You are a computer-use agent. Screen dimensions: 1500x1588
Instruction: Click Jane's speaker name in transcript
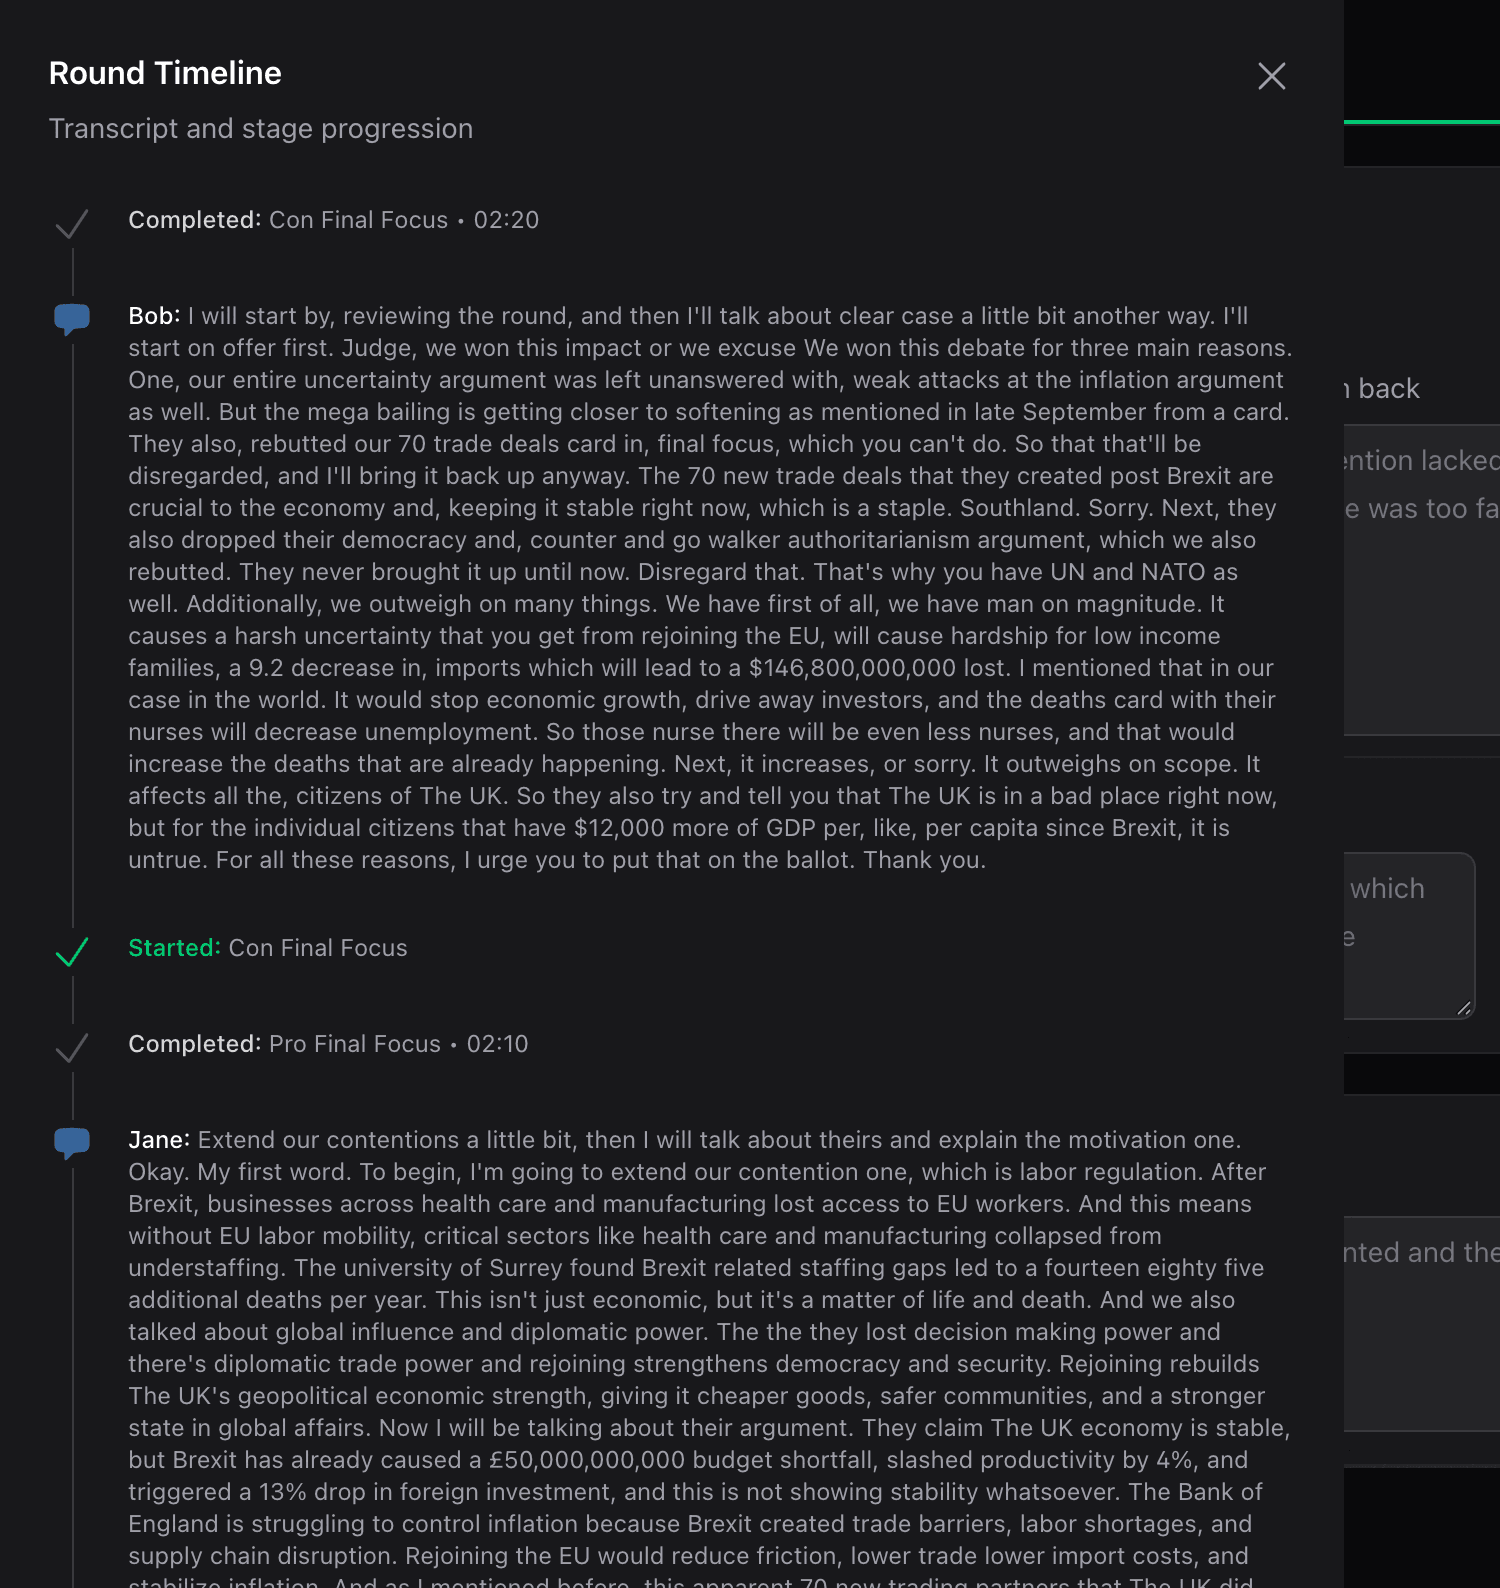[x=159, y=1140]
